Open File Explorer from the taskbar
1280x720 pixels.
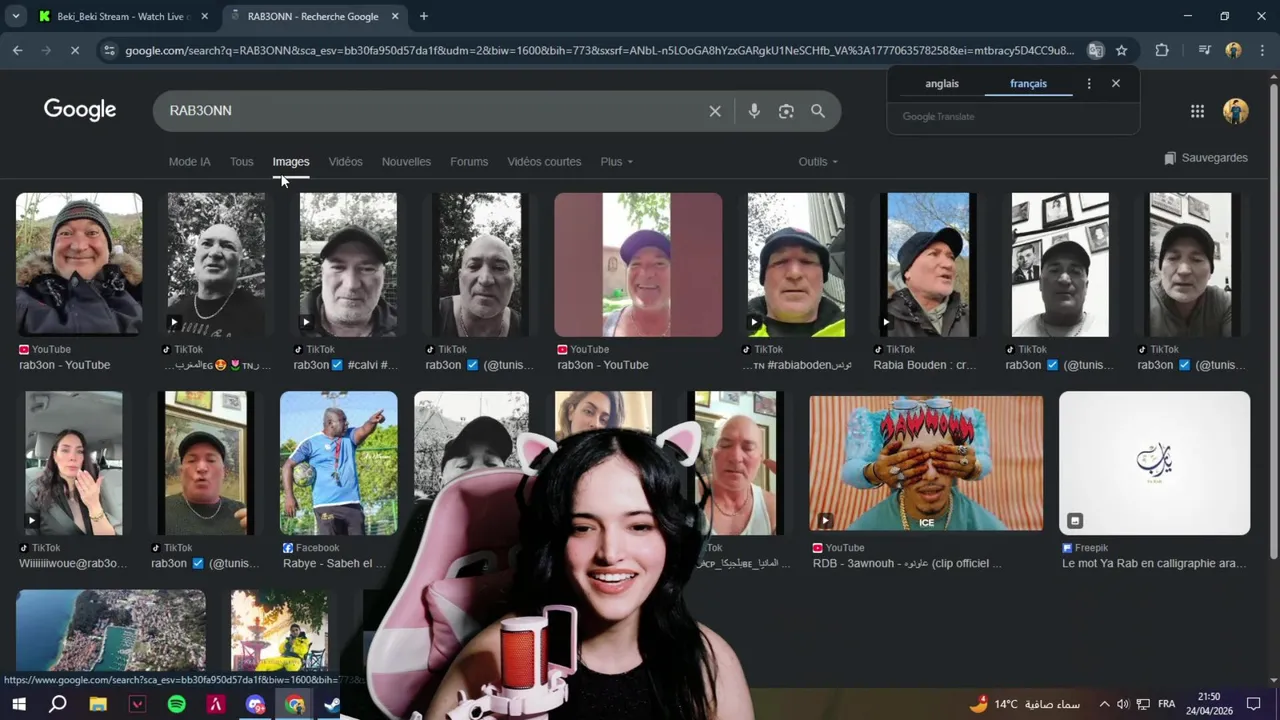coord(98,704)
